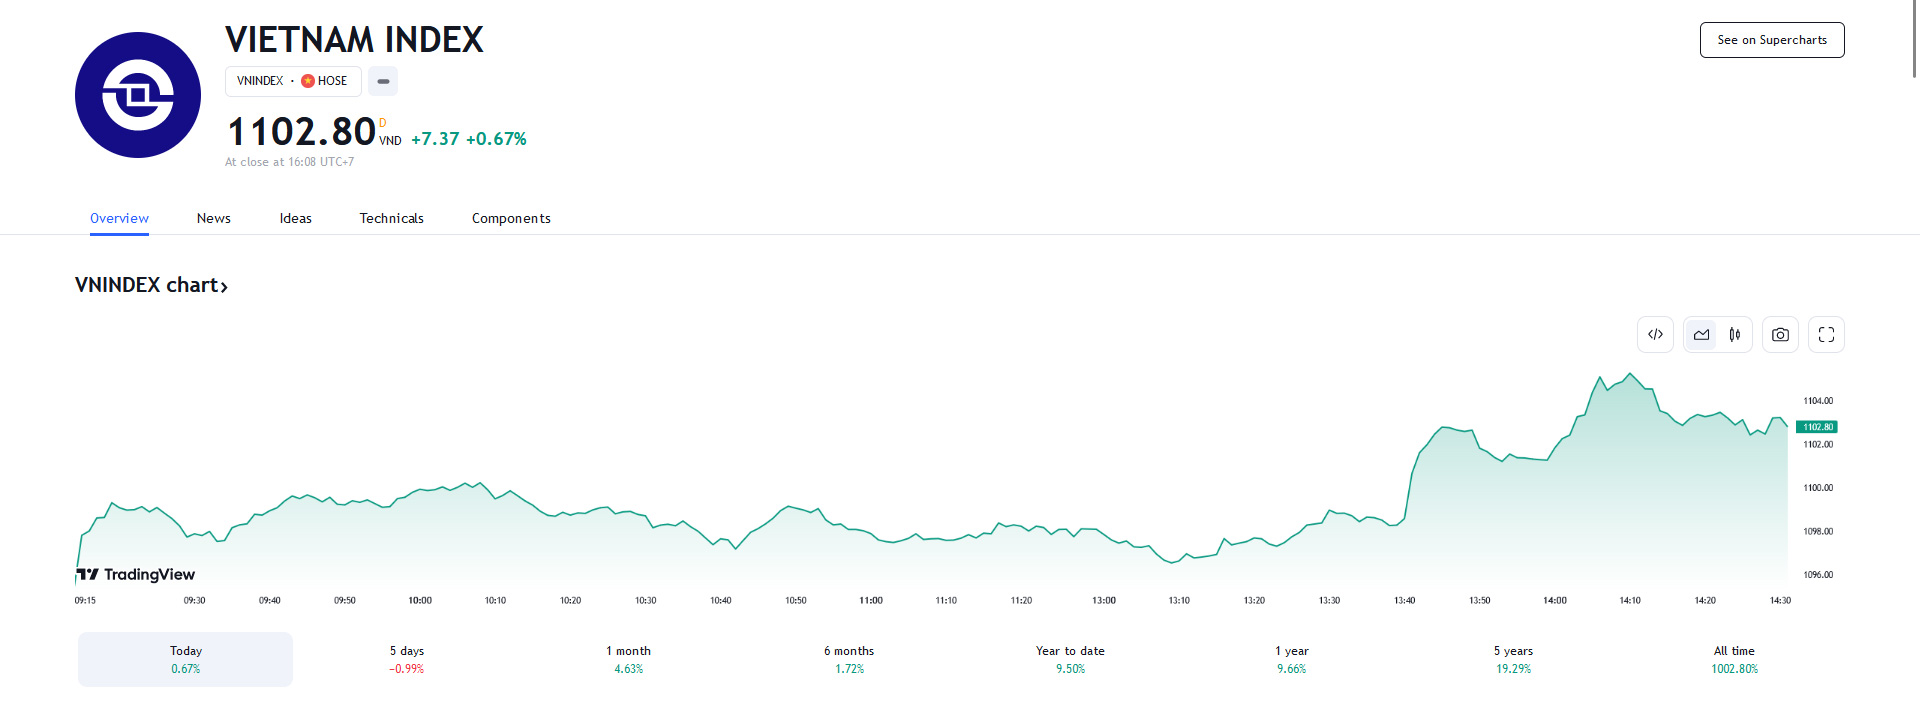Click the 1102.80 price label on axis
The width and height of the screenshot is (1920, 711).
1817,427
